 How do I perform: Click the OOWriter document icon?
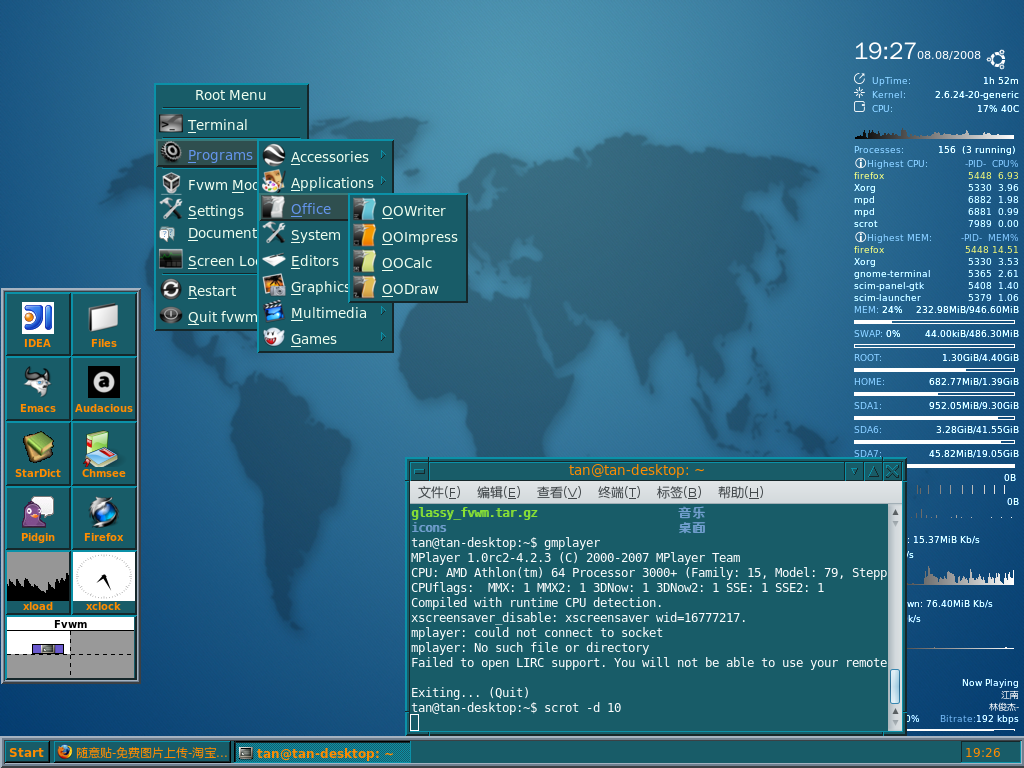364,210
